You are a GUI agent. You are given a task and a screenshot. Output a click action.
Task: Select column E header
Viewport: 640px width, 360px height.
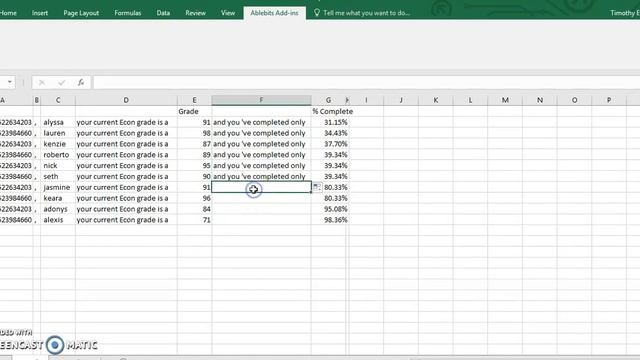point(194,100)
